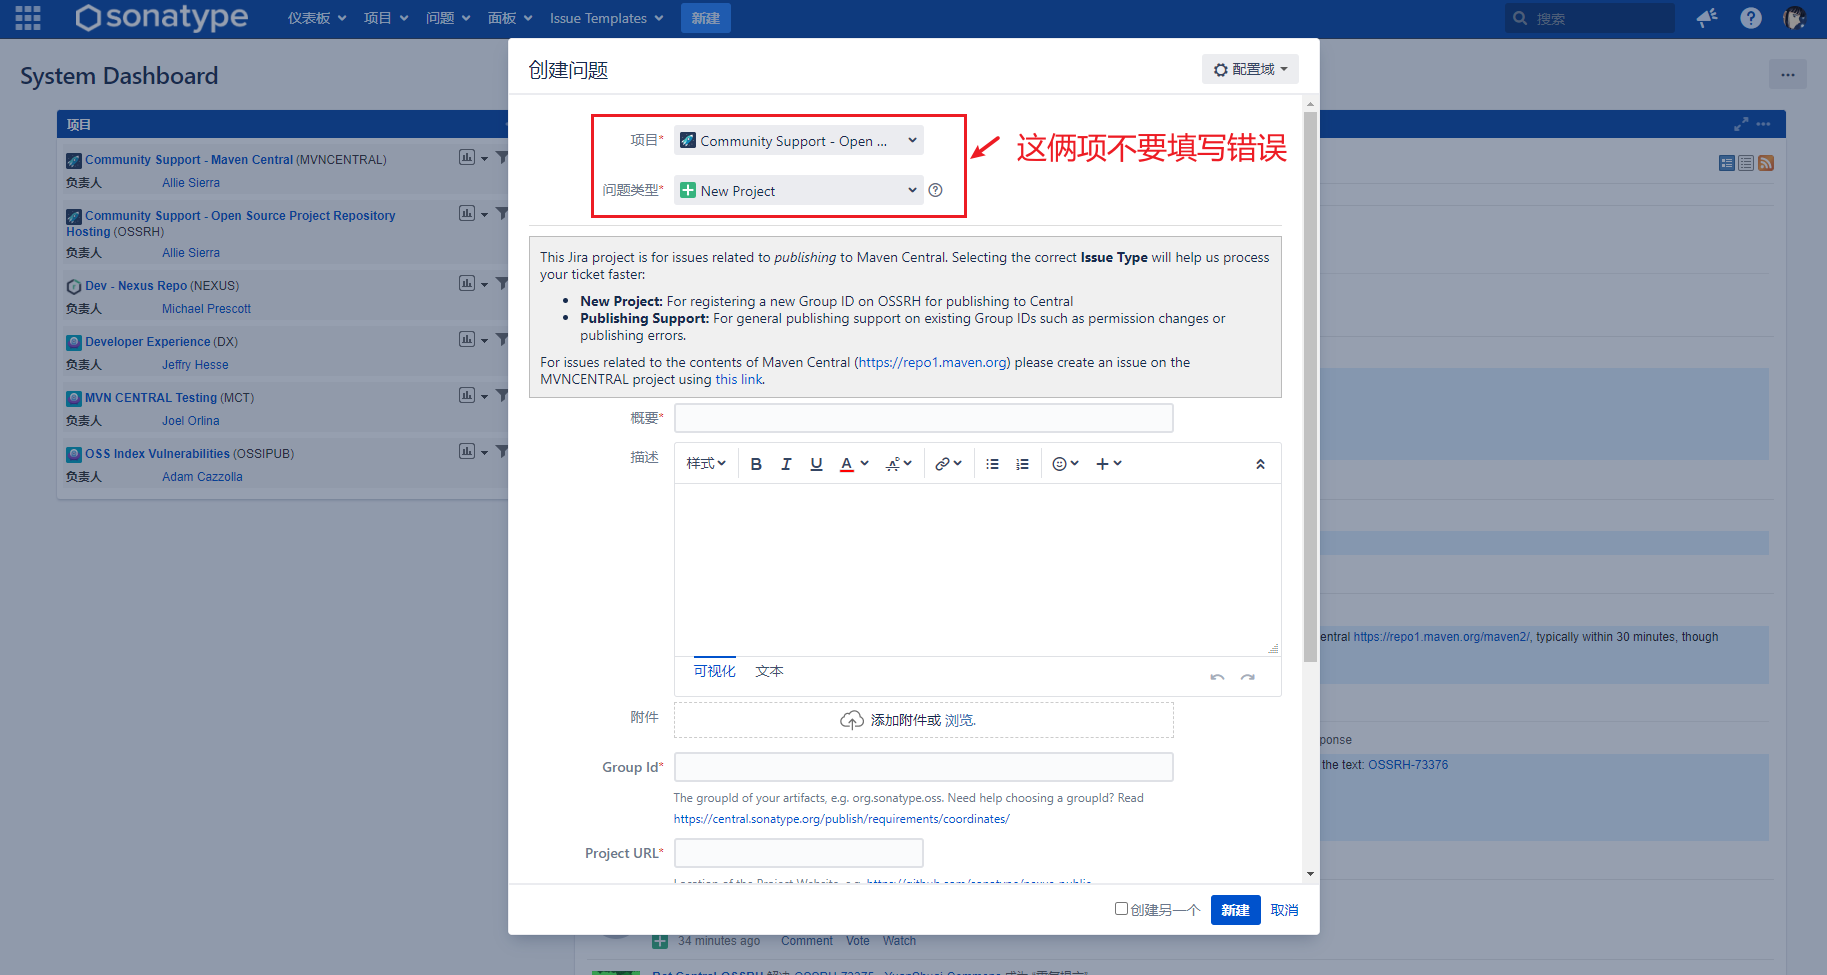Open Developer Experience project link

point(148,341)
